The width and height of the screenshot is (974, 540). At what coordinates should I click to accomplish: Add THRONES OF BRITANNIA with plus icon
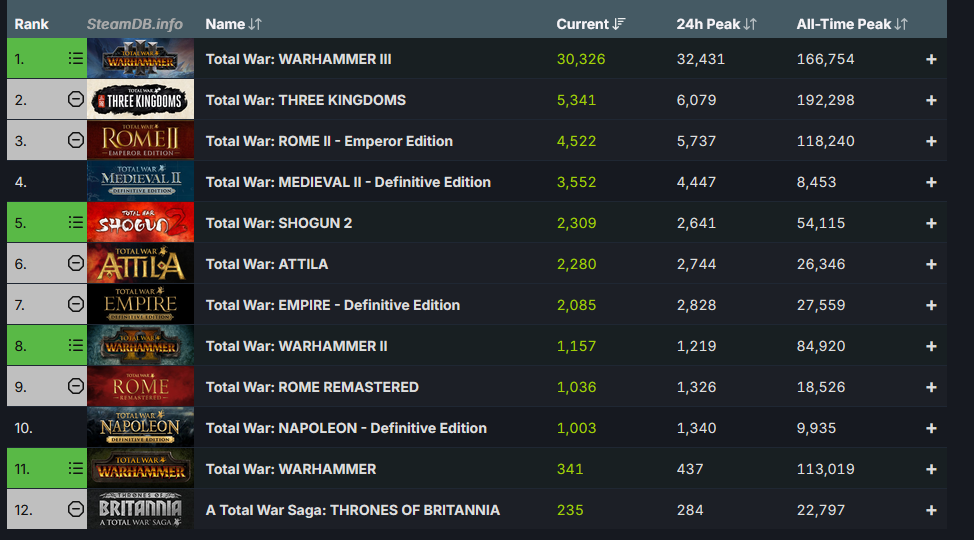point(931,510)
